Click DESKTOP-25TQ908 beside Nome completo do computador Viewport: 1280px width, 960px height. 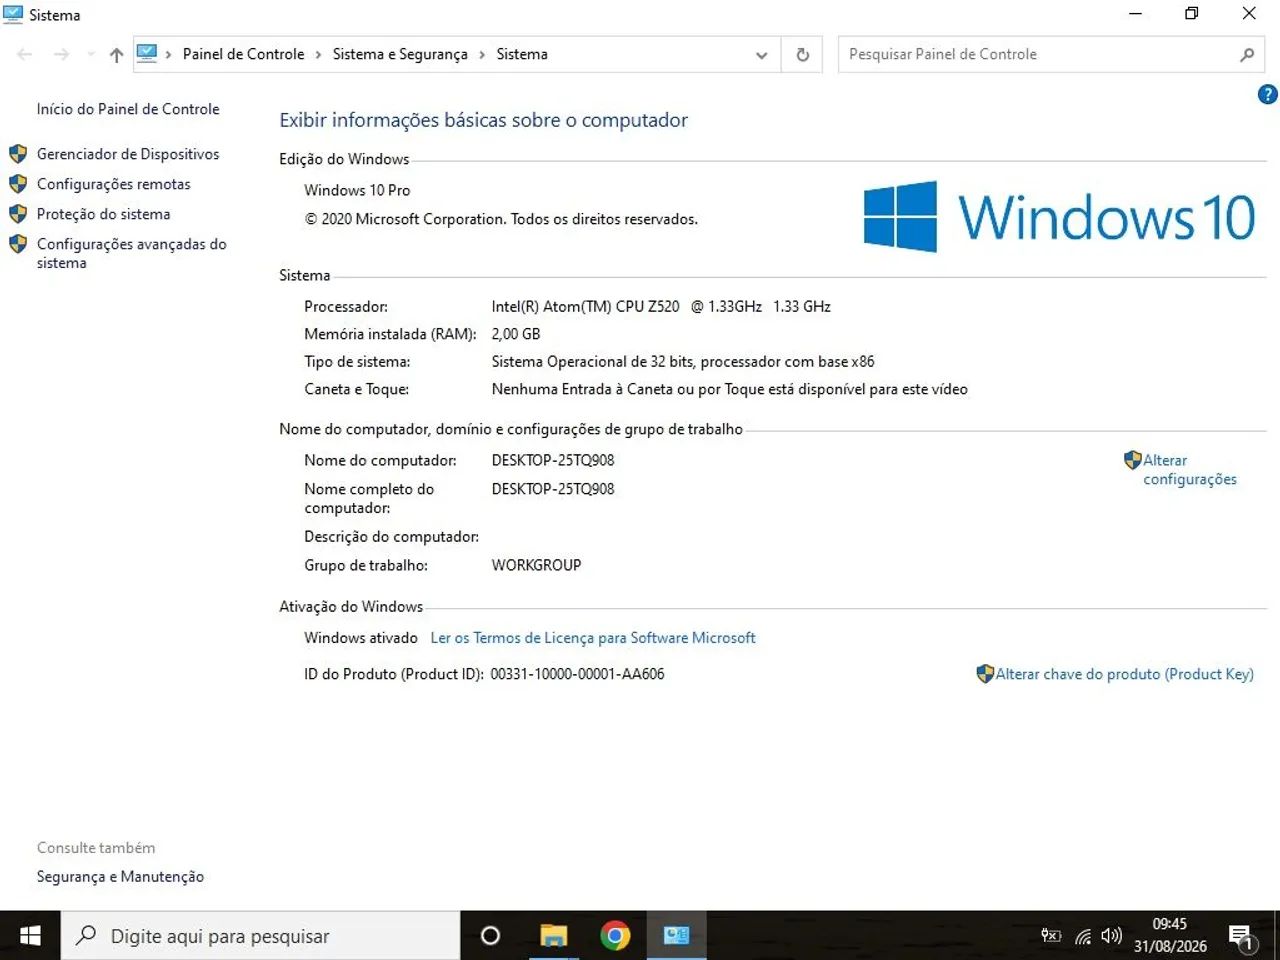[x=553, y=489]
